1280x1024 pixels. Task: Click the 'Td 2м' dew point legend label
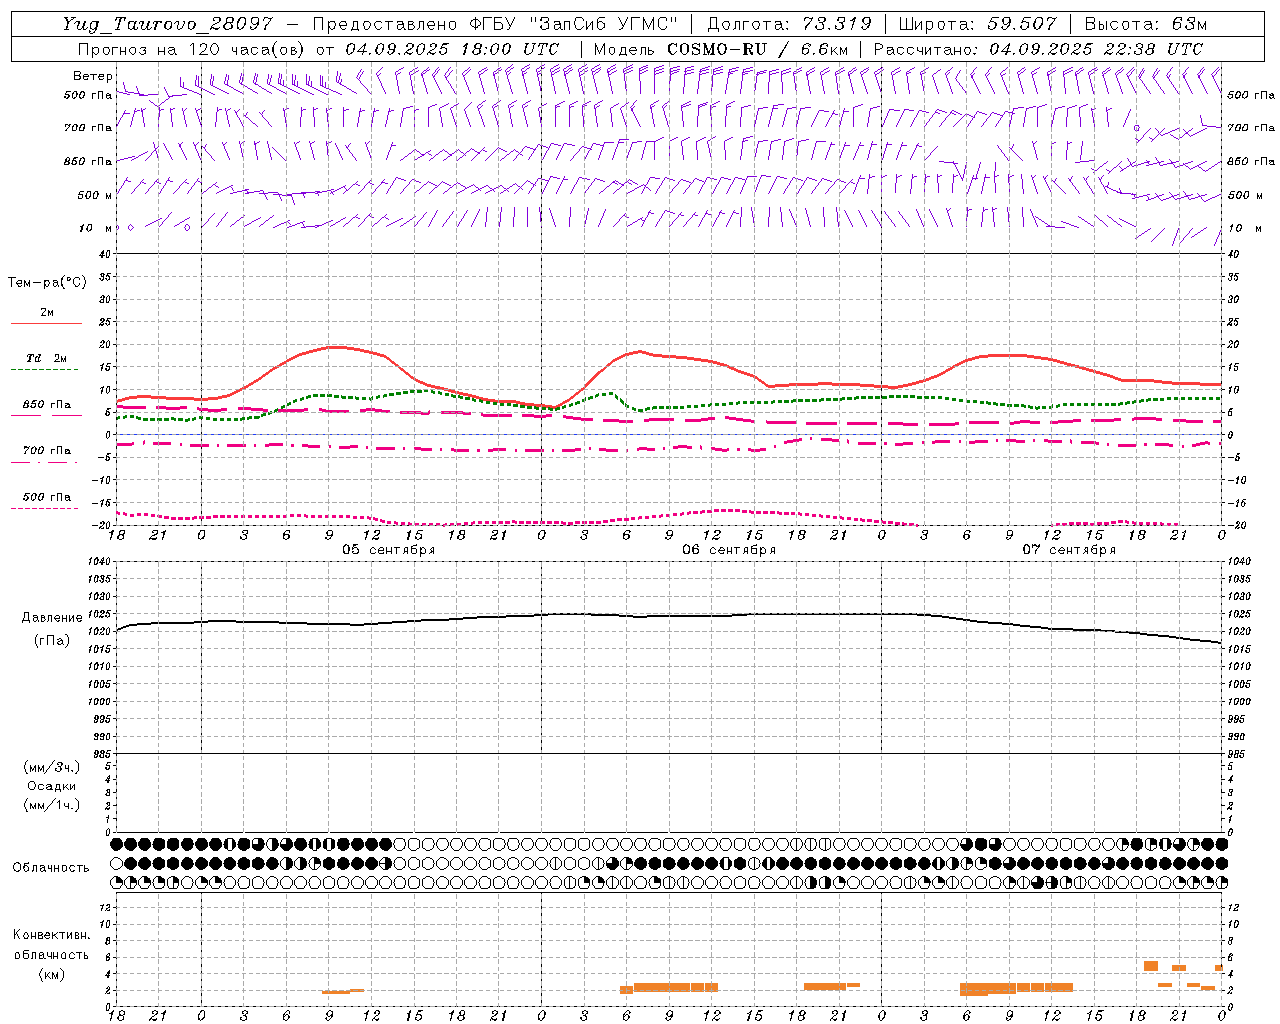coord(47,358)
